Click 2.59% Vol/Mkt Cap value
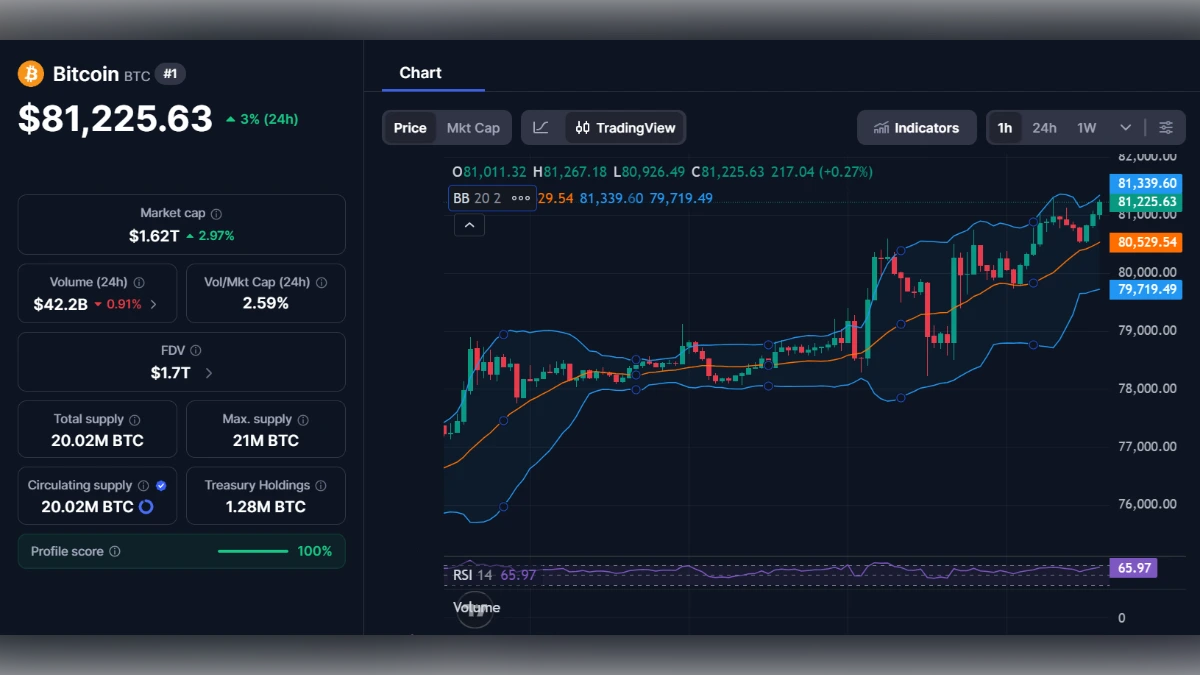The image size is (1200, 675). (x=266, y=303)
